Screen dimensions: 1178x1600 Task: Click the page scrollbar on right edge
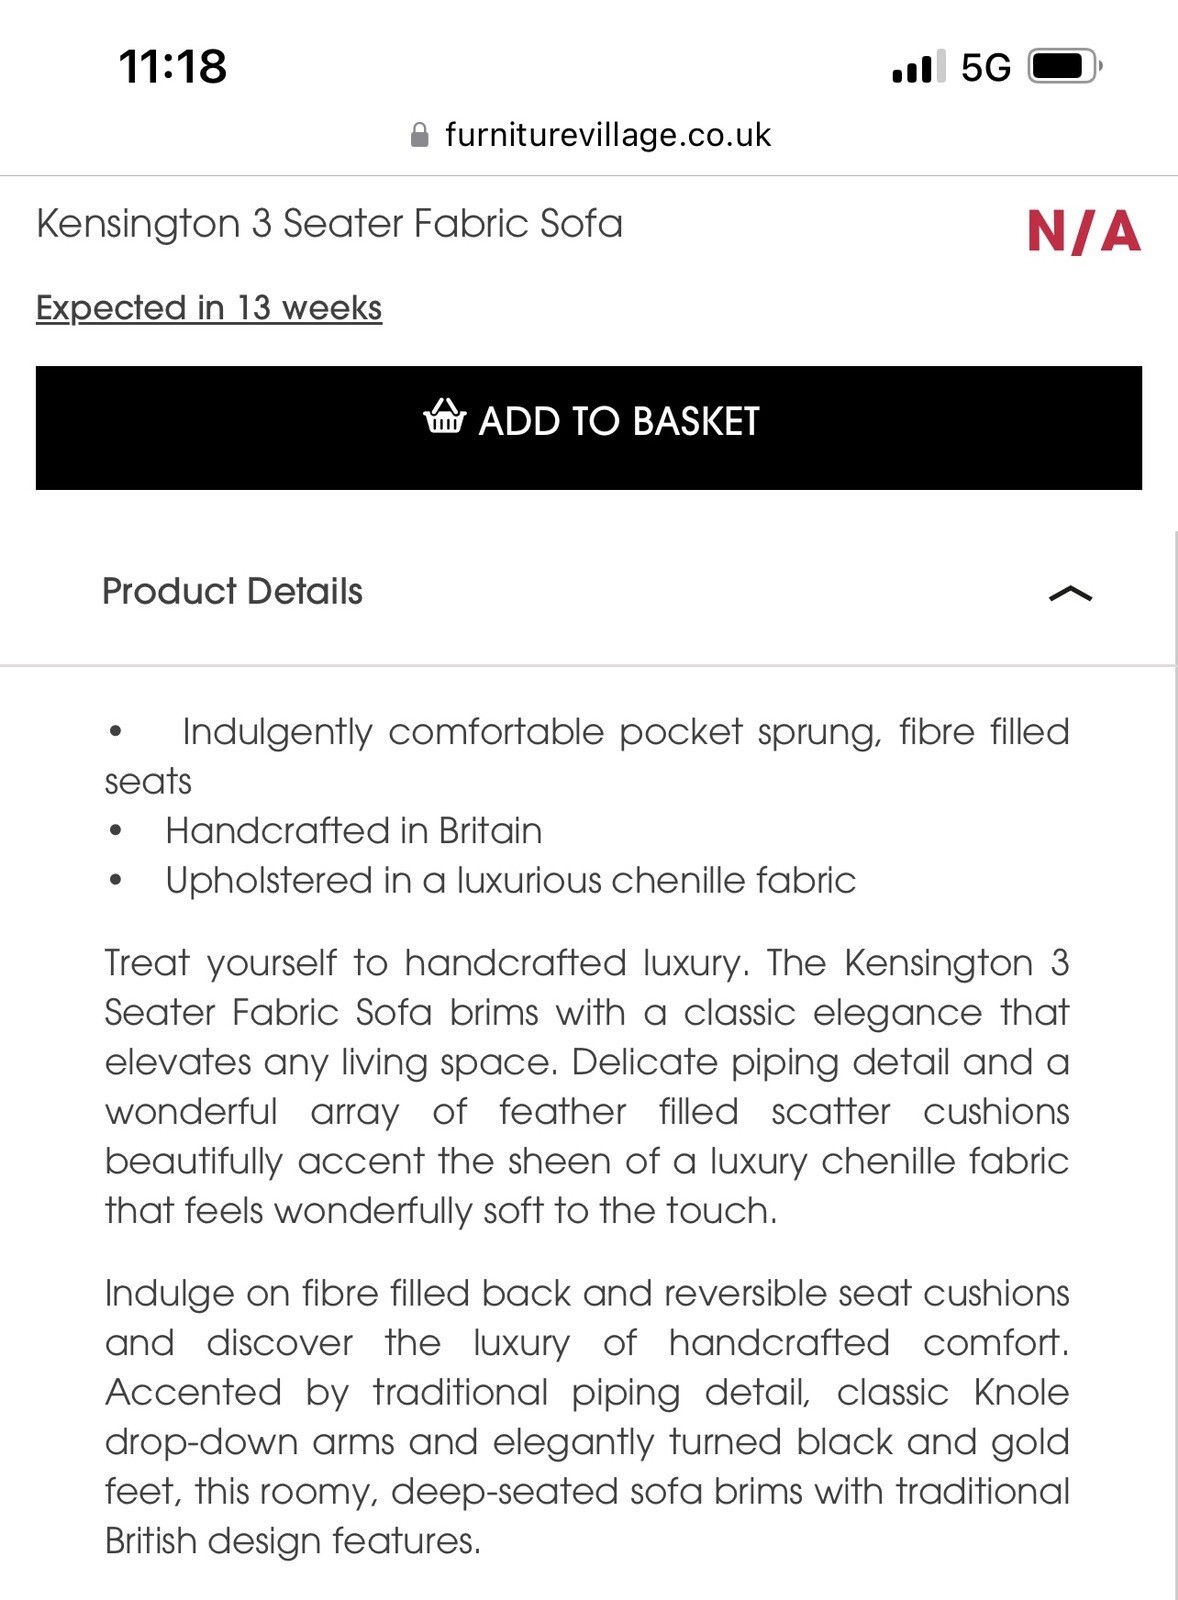coord(1174,1000)
